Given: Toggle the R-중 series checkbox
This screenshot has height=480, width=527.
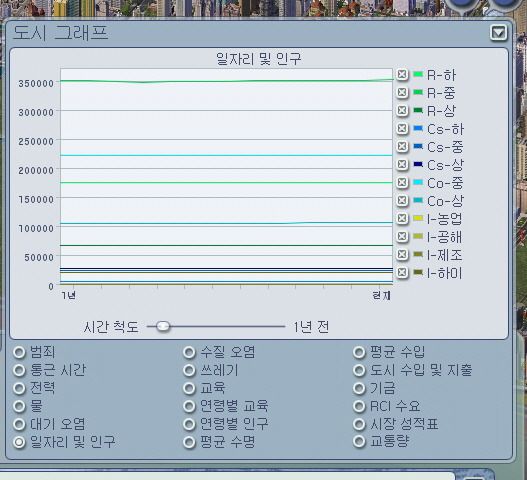Looking at the screenshot, I should tap(402, 92).
